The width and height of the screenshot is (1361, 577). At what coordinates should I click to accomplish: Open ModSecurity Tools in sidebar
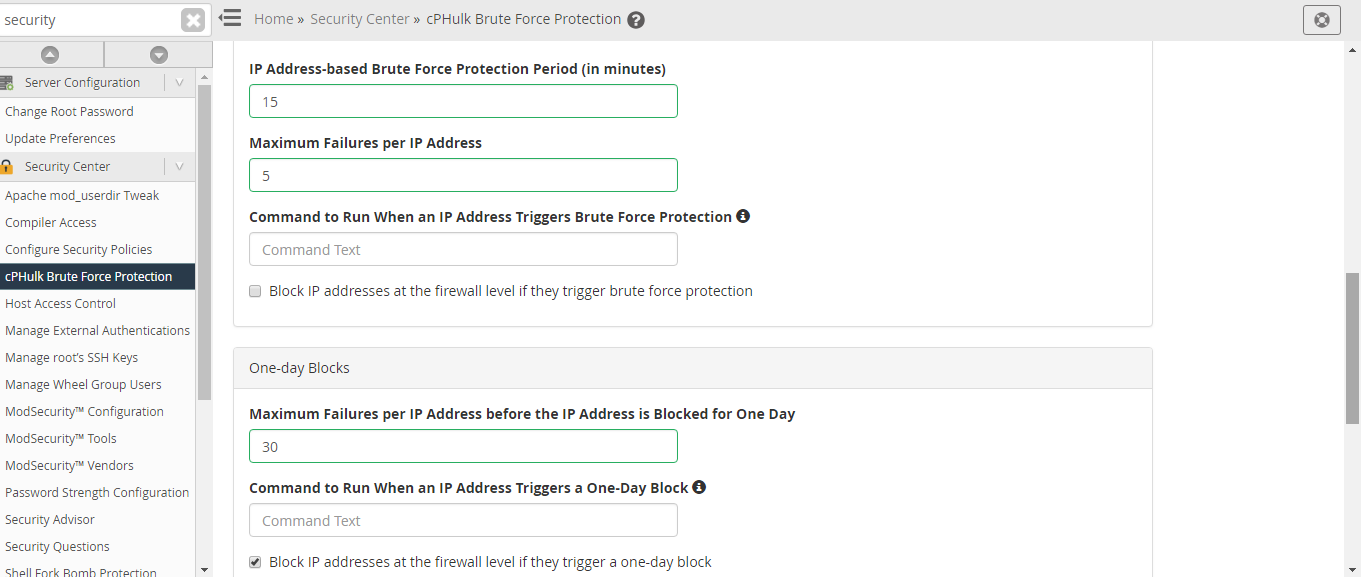point(61,439)
